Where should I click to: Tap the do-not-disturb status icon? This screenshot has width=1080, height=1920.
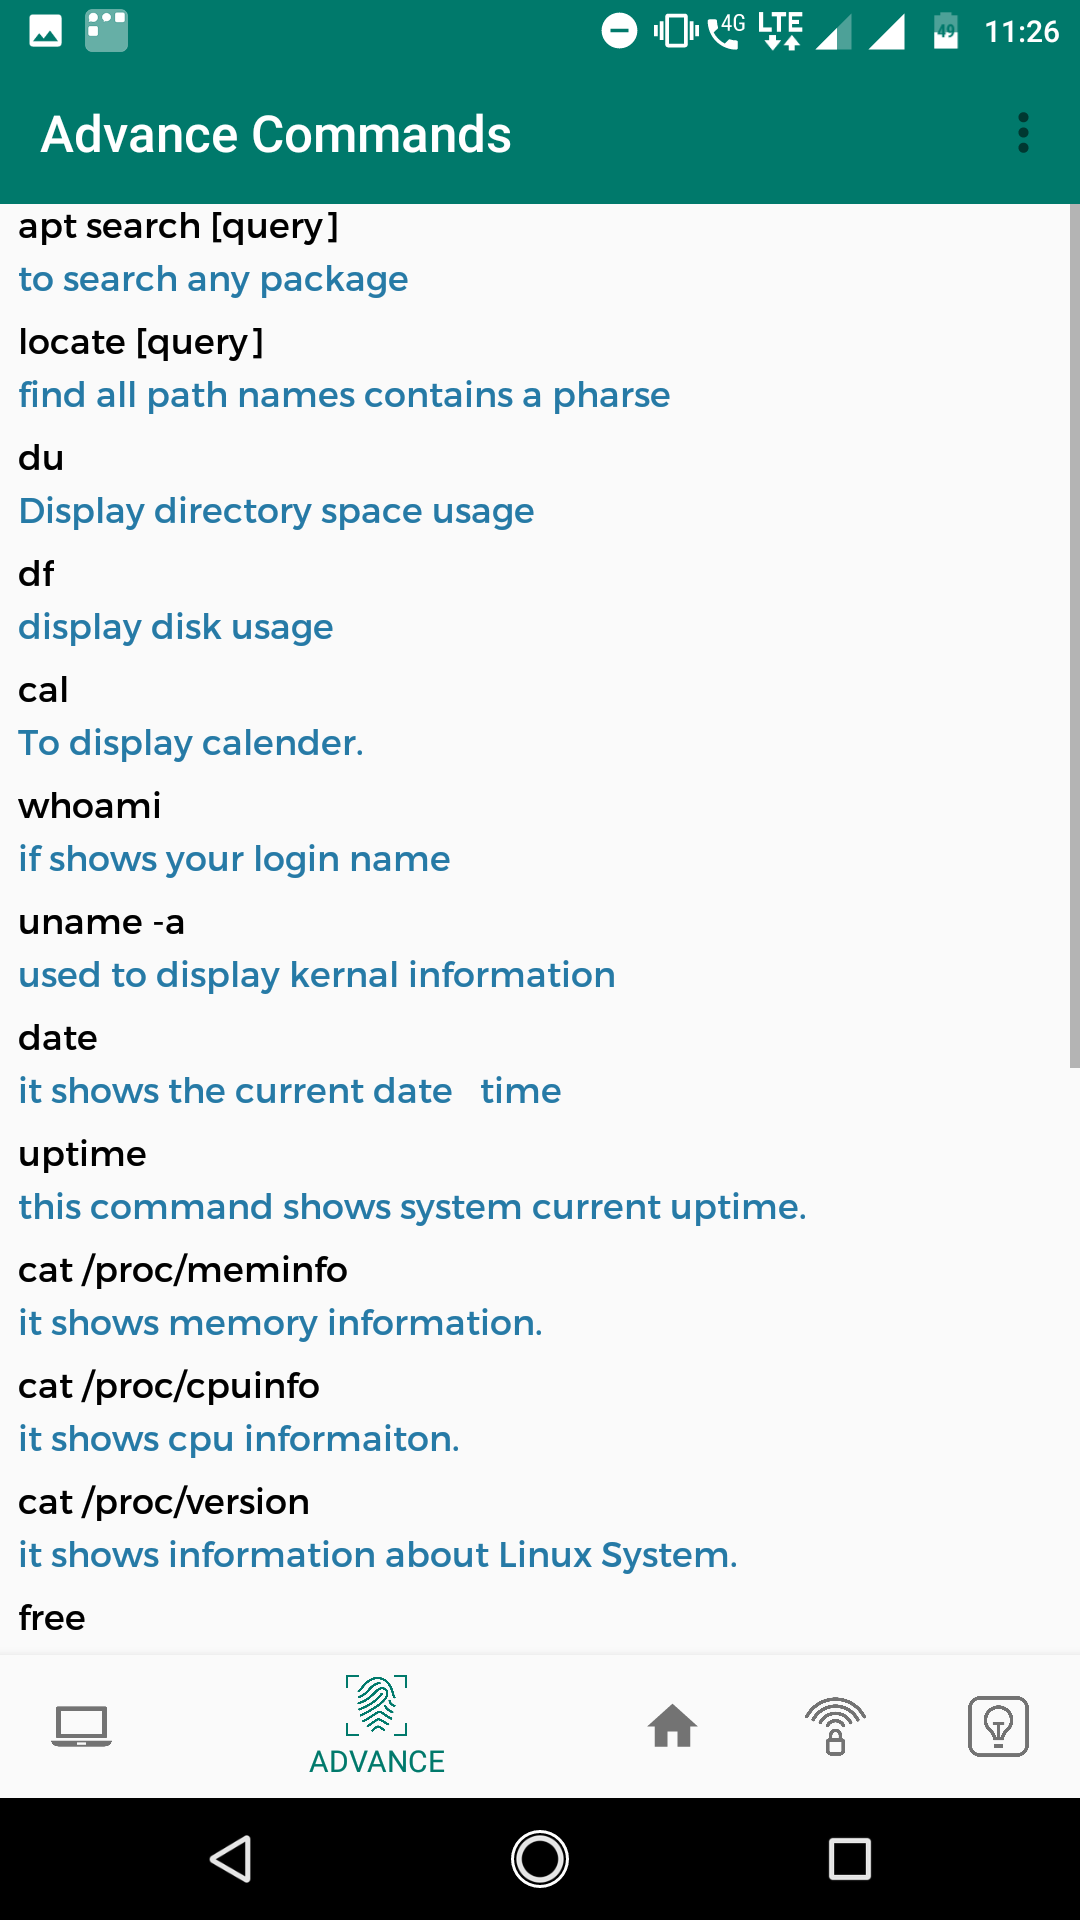[619, 31]
